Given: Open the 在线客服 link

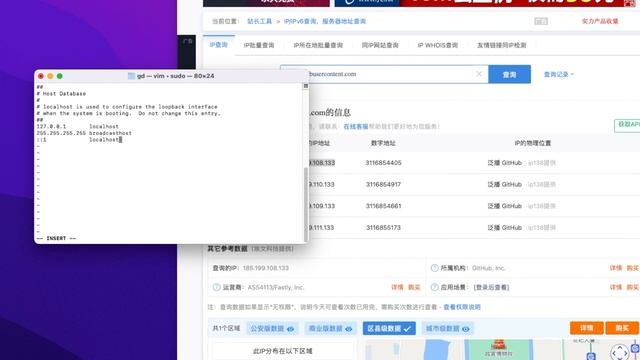Looking at the screenshot, I should pyautogui.click(x=356, y=127).
